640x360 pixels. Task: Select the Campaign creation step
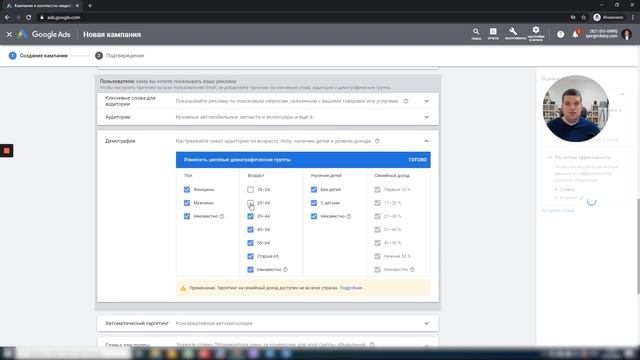[38, 56]
